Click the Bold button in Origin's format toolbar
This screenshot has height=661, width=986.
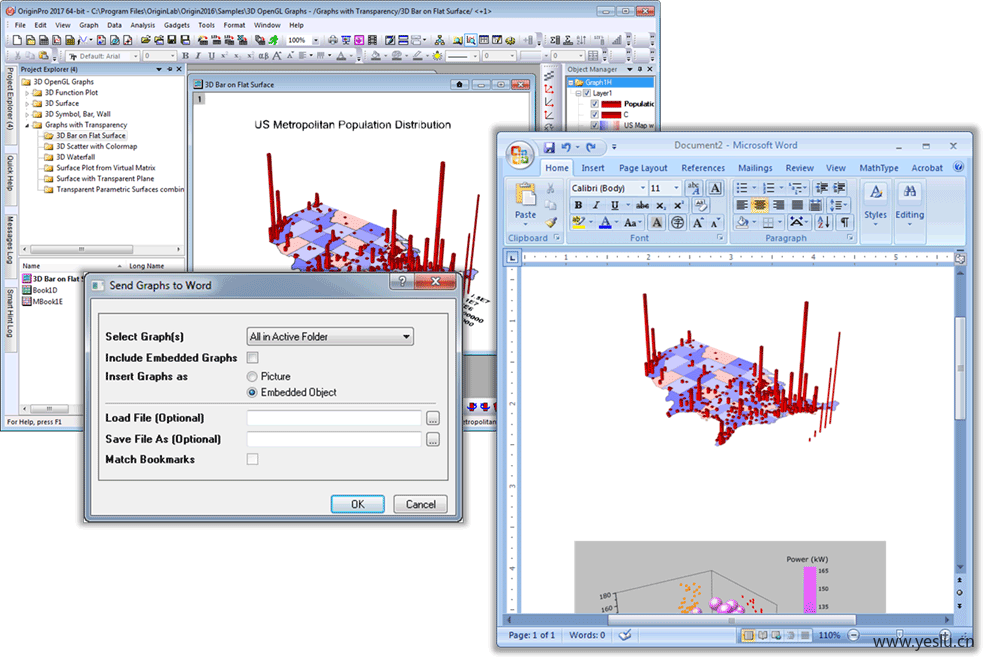tap(186, 56)
